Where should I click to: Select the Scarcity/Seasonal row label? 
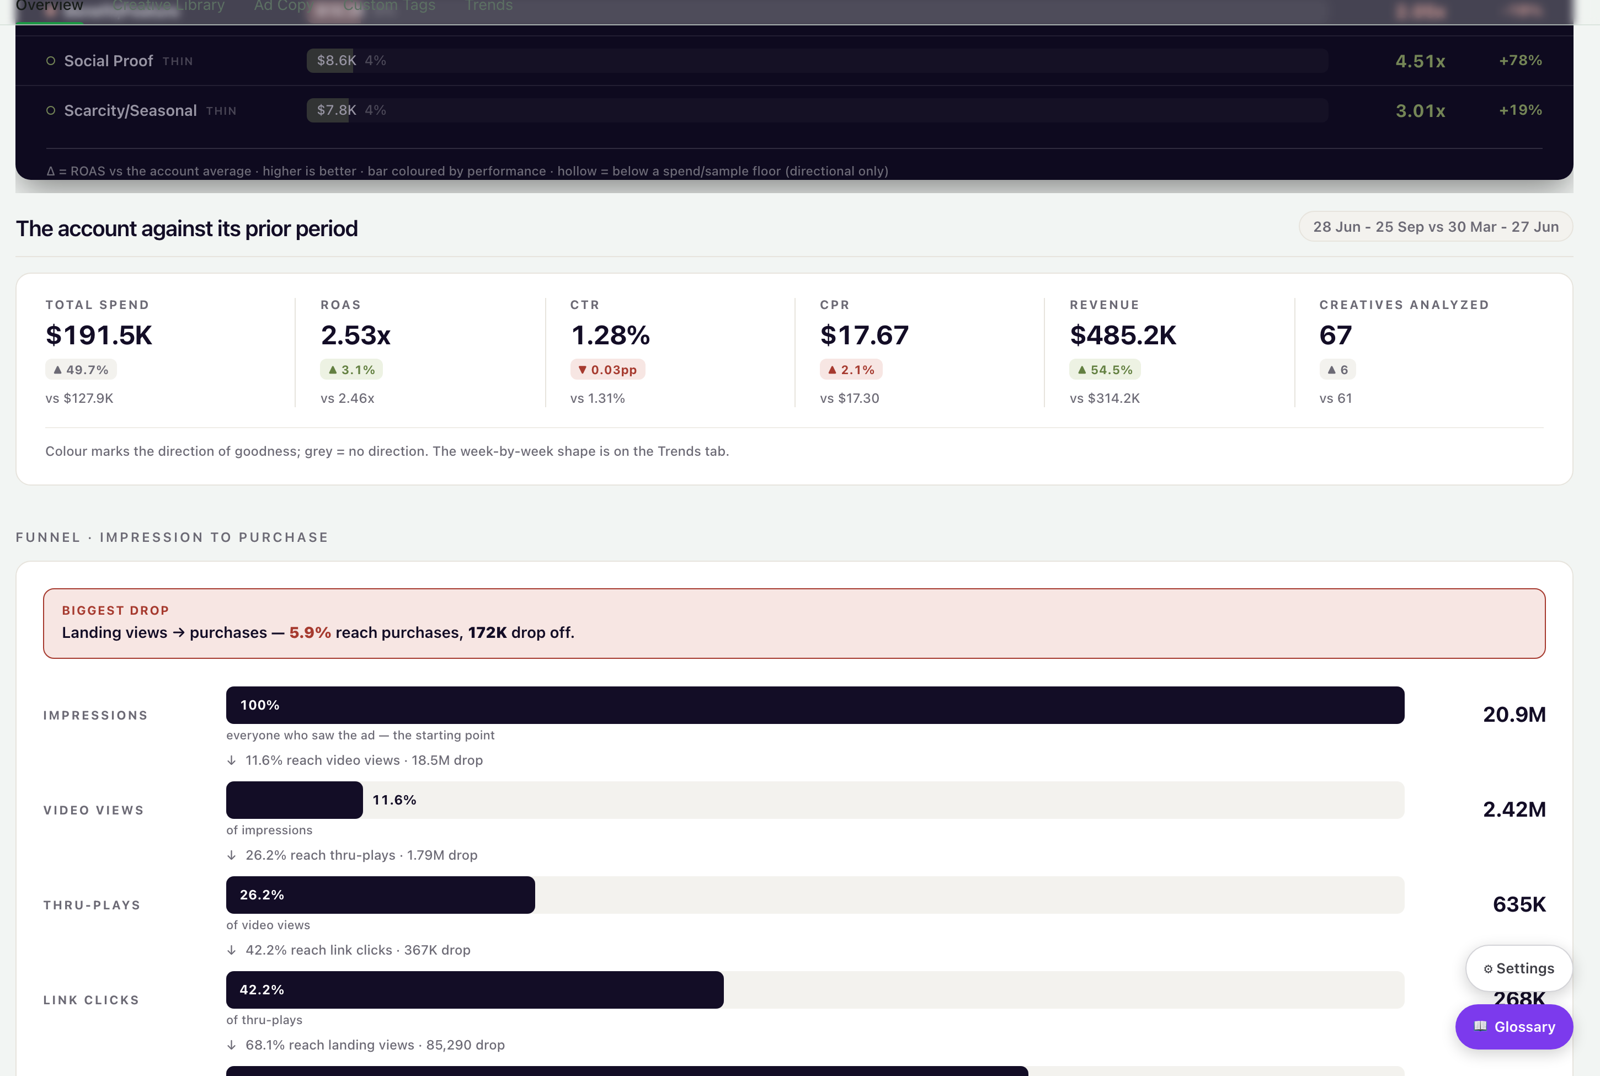pos(130,111)
